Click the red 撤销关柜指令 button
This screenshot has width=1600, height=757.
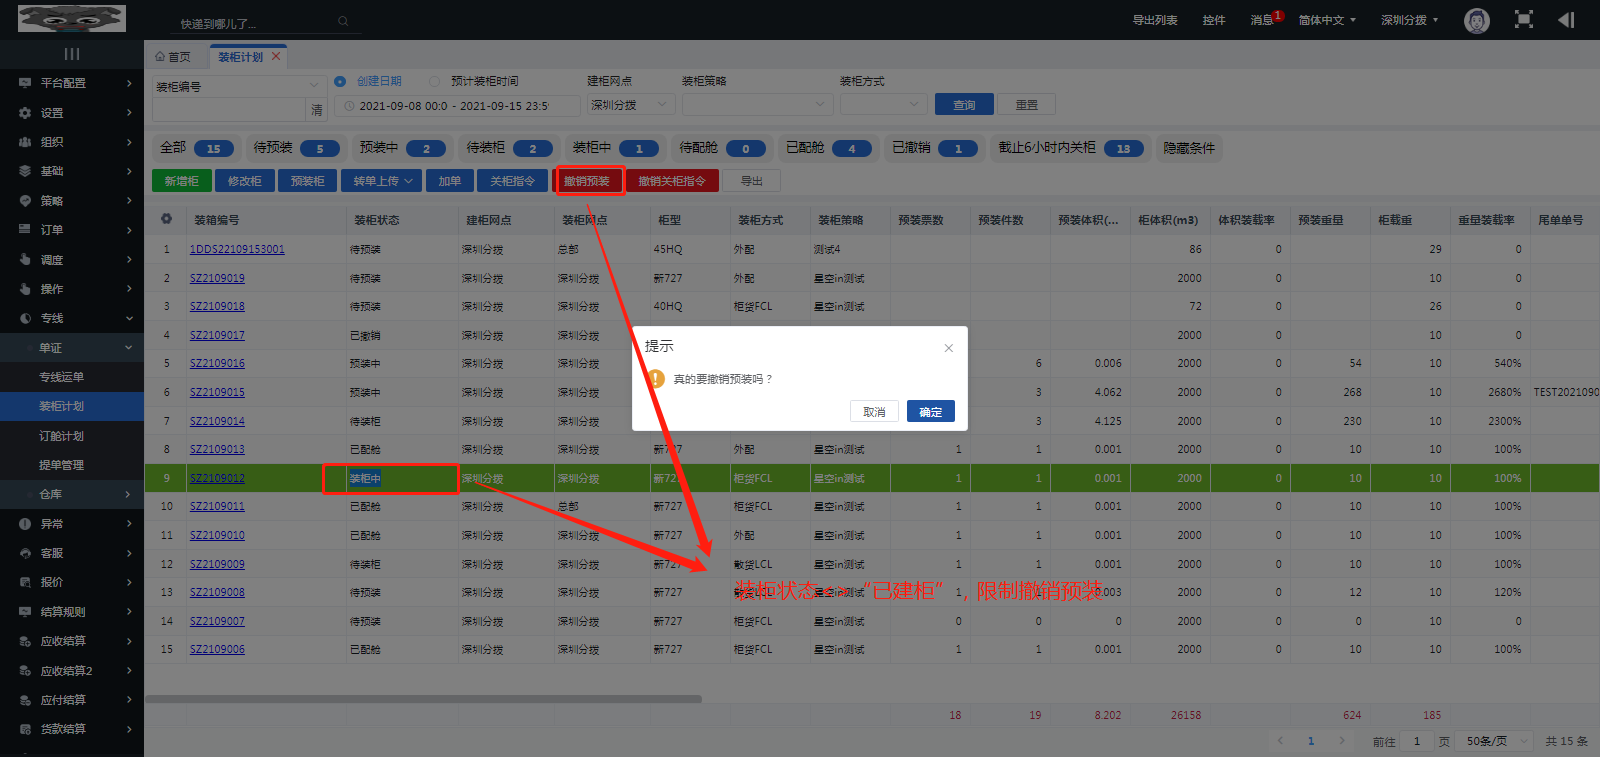click(x=672, y=181)
